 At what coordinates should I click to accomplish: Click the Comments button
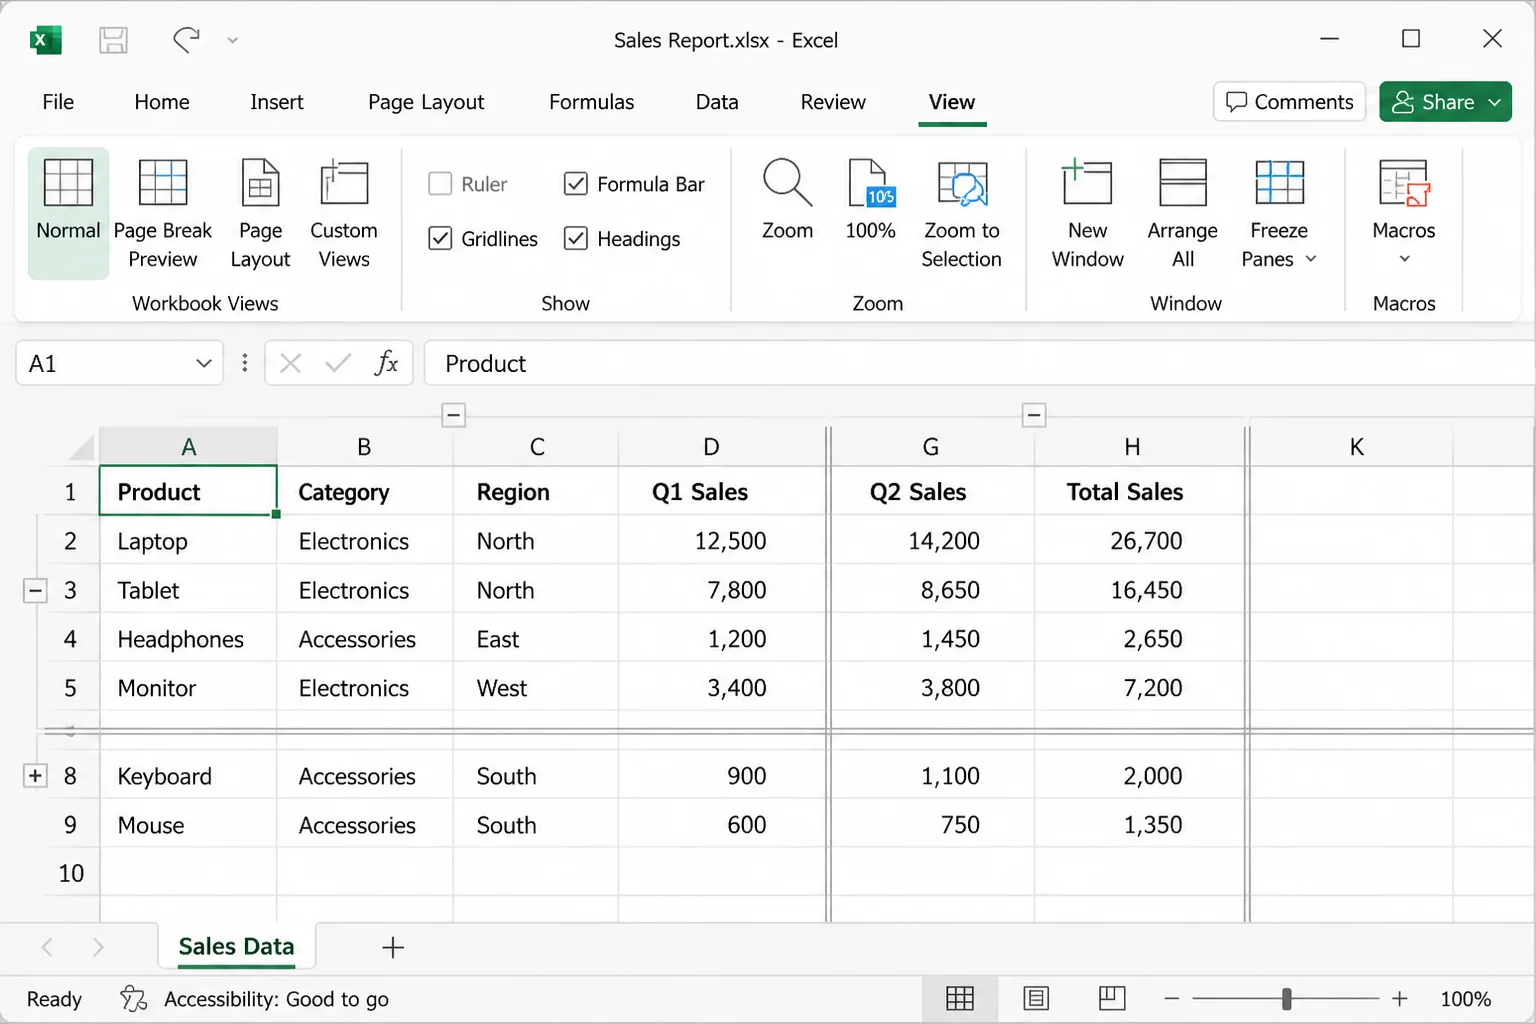1289,102
